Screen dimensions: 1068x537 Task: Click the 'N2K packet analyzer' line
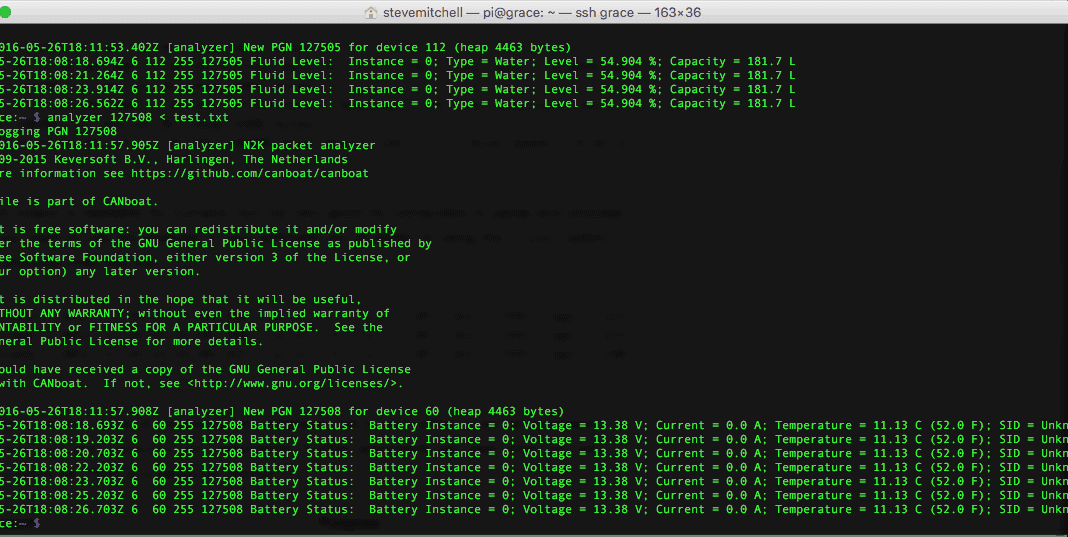188,145
